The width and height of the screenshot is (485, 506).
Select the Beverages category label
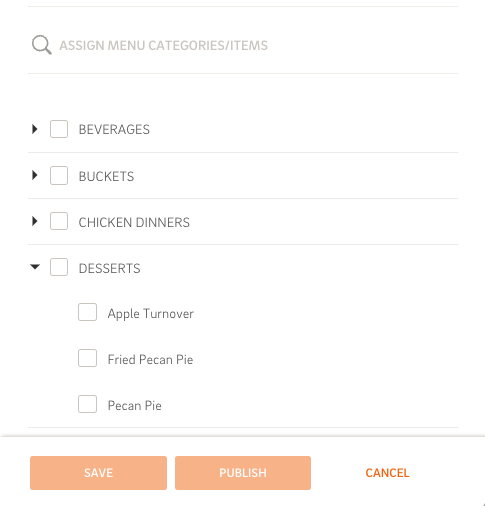click(x=114, y=129)
